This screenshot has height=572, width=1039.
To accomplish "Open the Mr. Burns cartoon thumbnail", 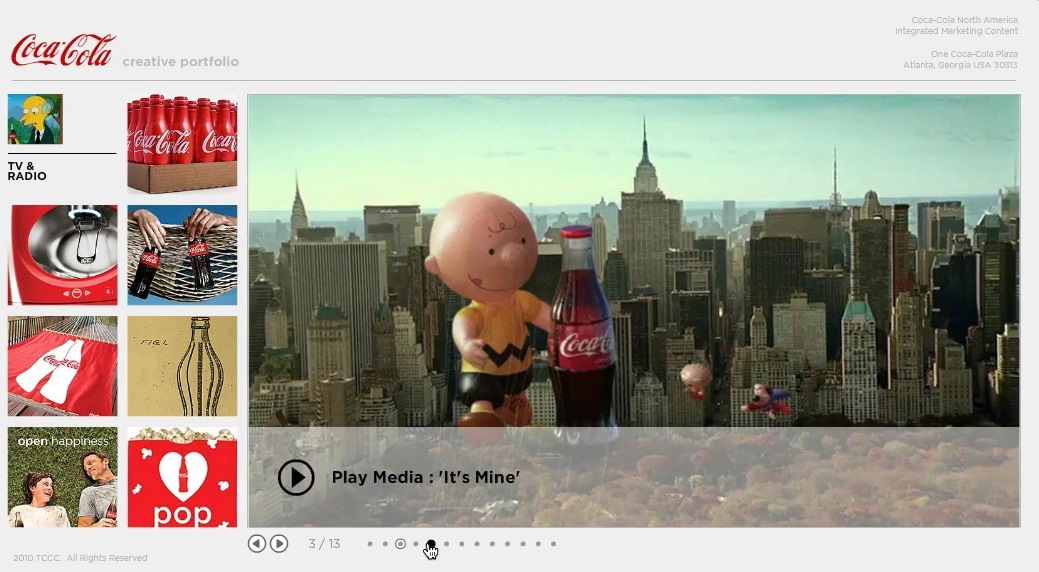I will pyautogui.click(x=35, y=119).
